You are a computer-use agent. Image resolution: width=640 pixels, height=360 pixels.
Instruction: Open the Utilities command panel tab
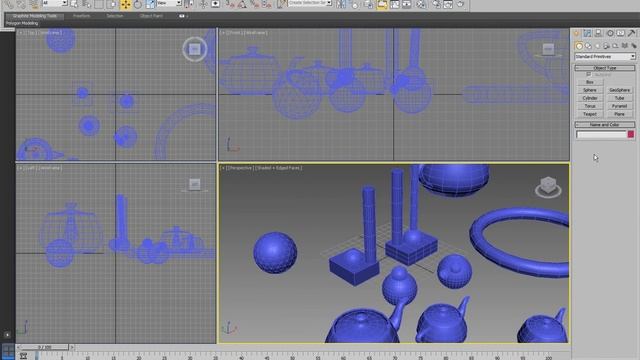(x=632, y=33)
